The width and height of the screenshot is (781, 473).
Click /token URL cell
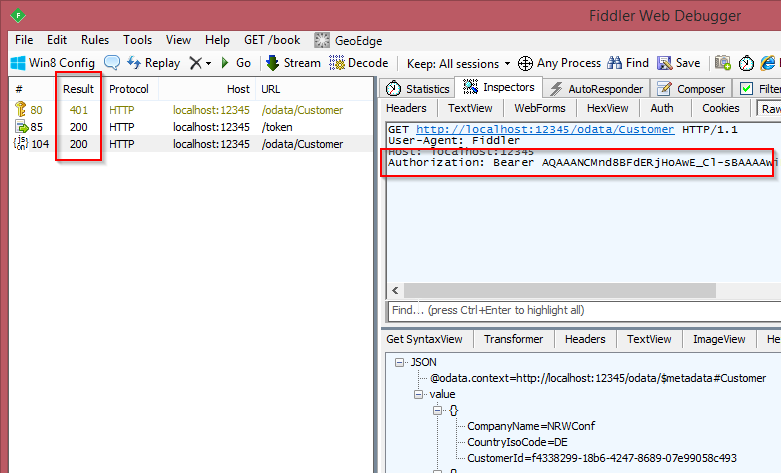277,127
